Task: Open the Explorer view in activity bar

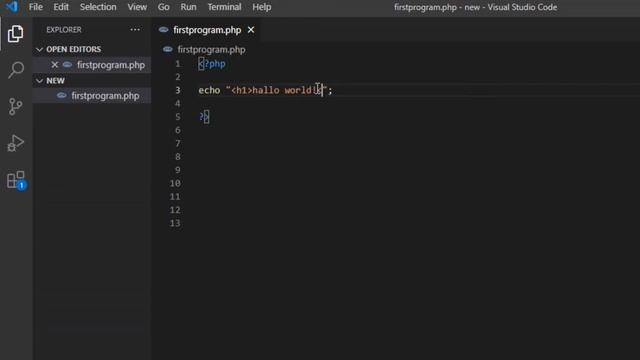Action: 16,34
